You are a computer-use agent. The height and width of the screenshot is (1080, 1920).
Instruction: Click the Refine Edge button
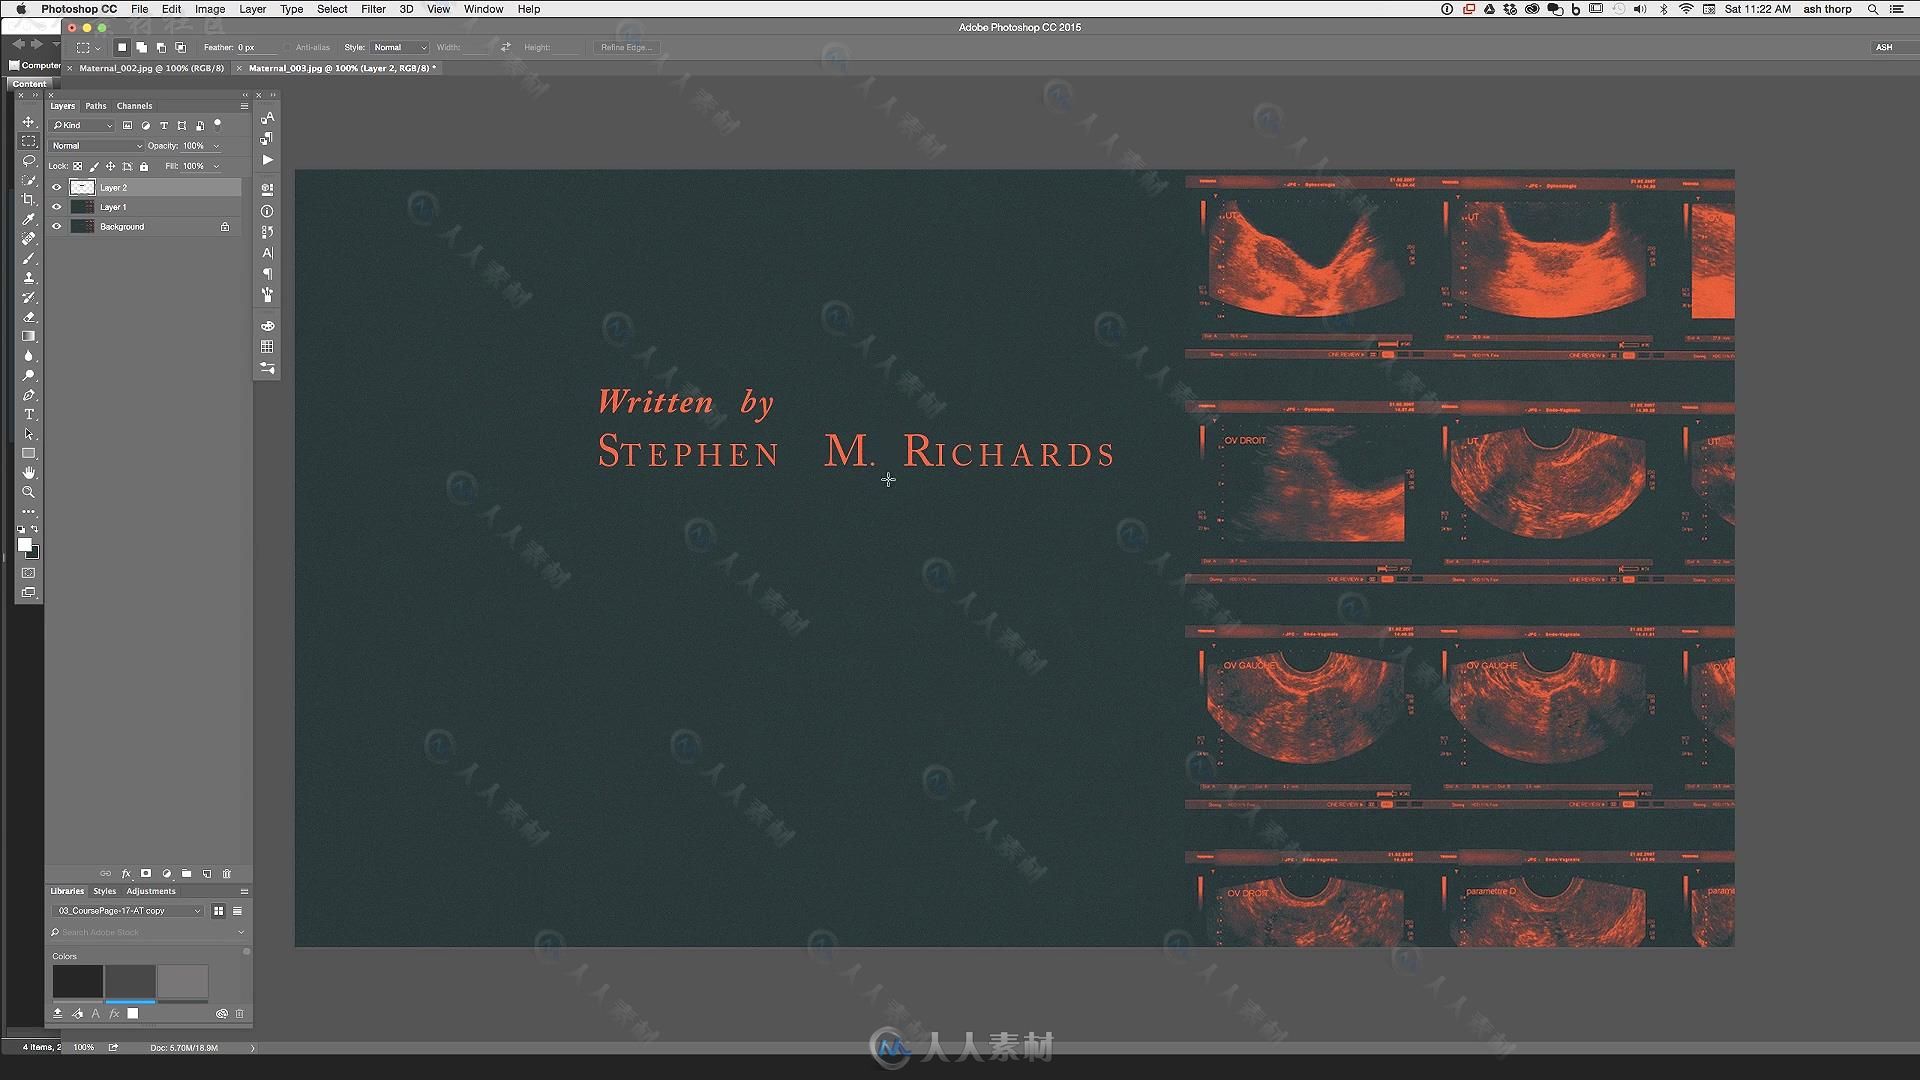pos(626,47)
